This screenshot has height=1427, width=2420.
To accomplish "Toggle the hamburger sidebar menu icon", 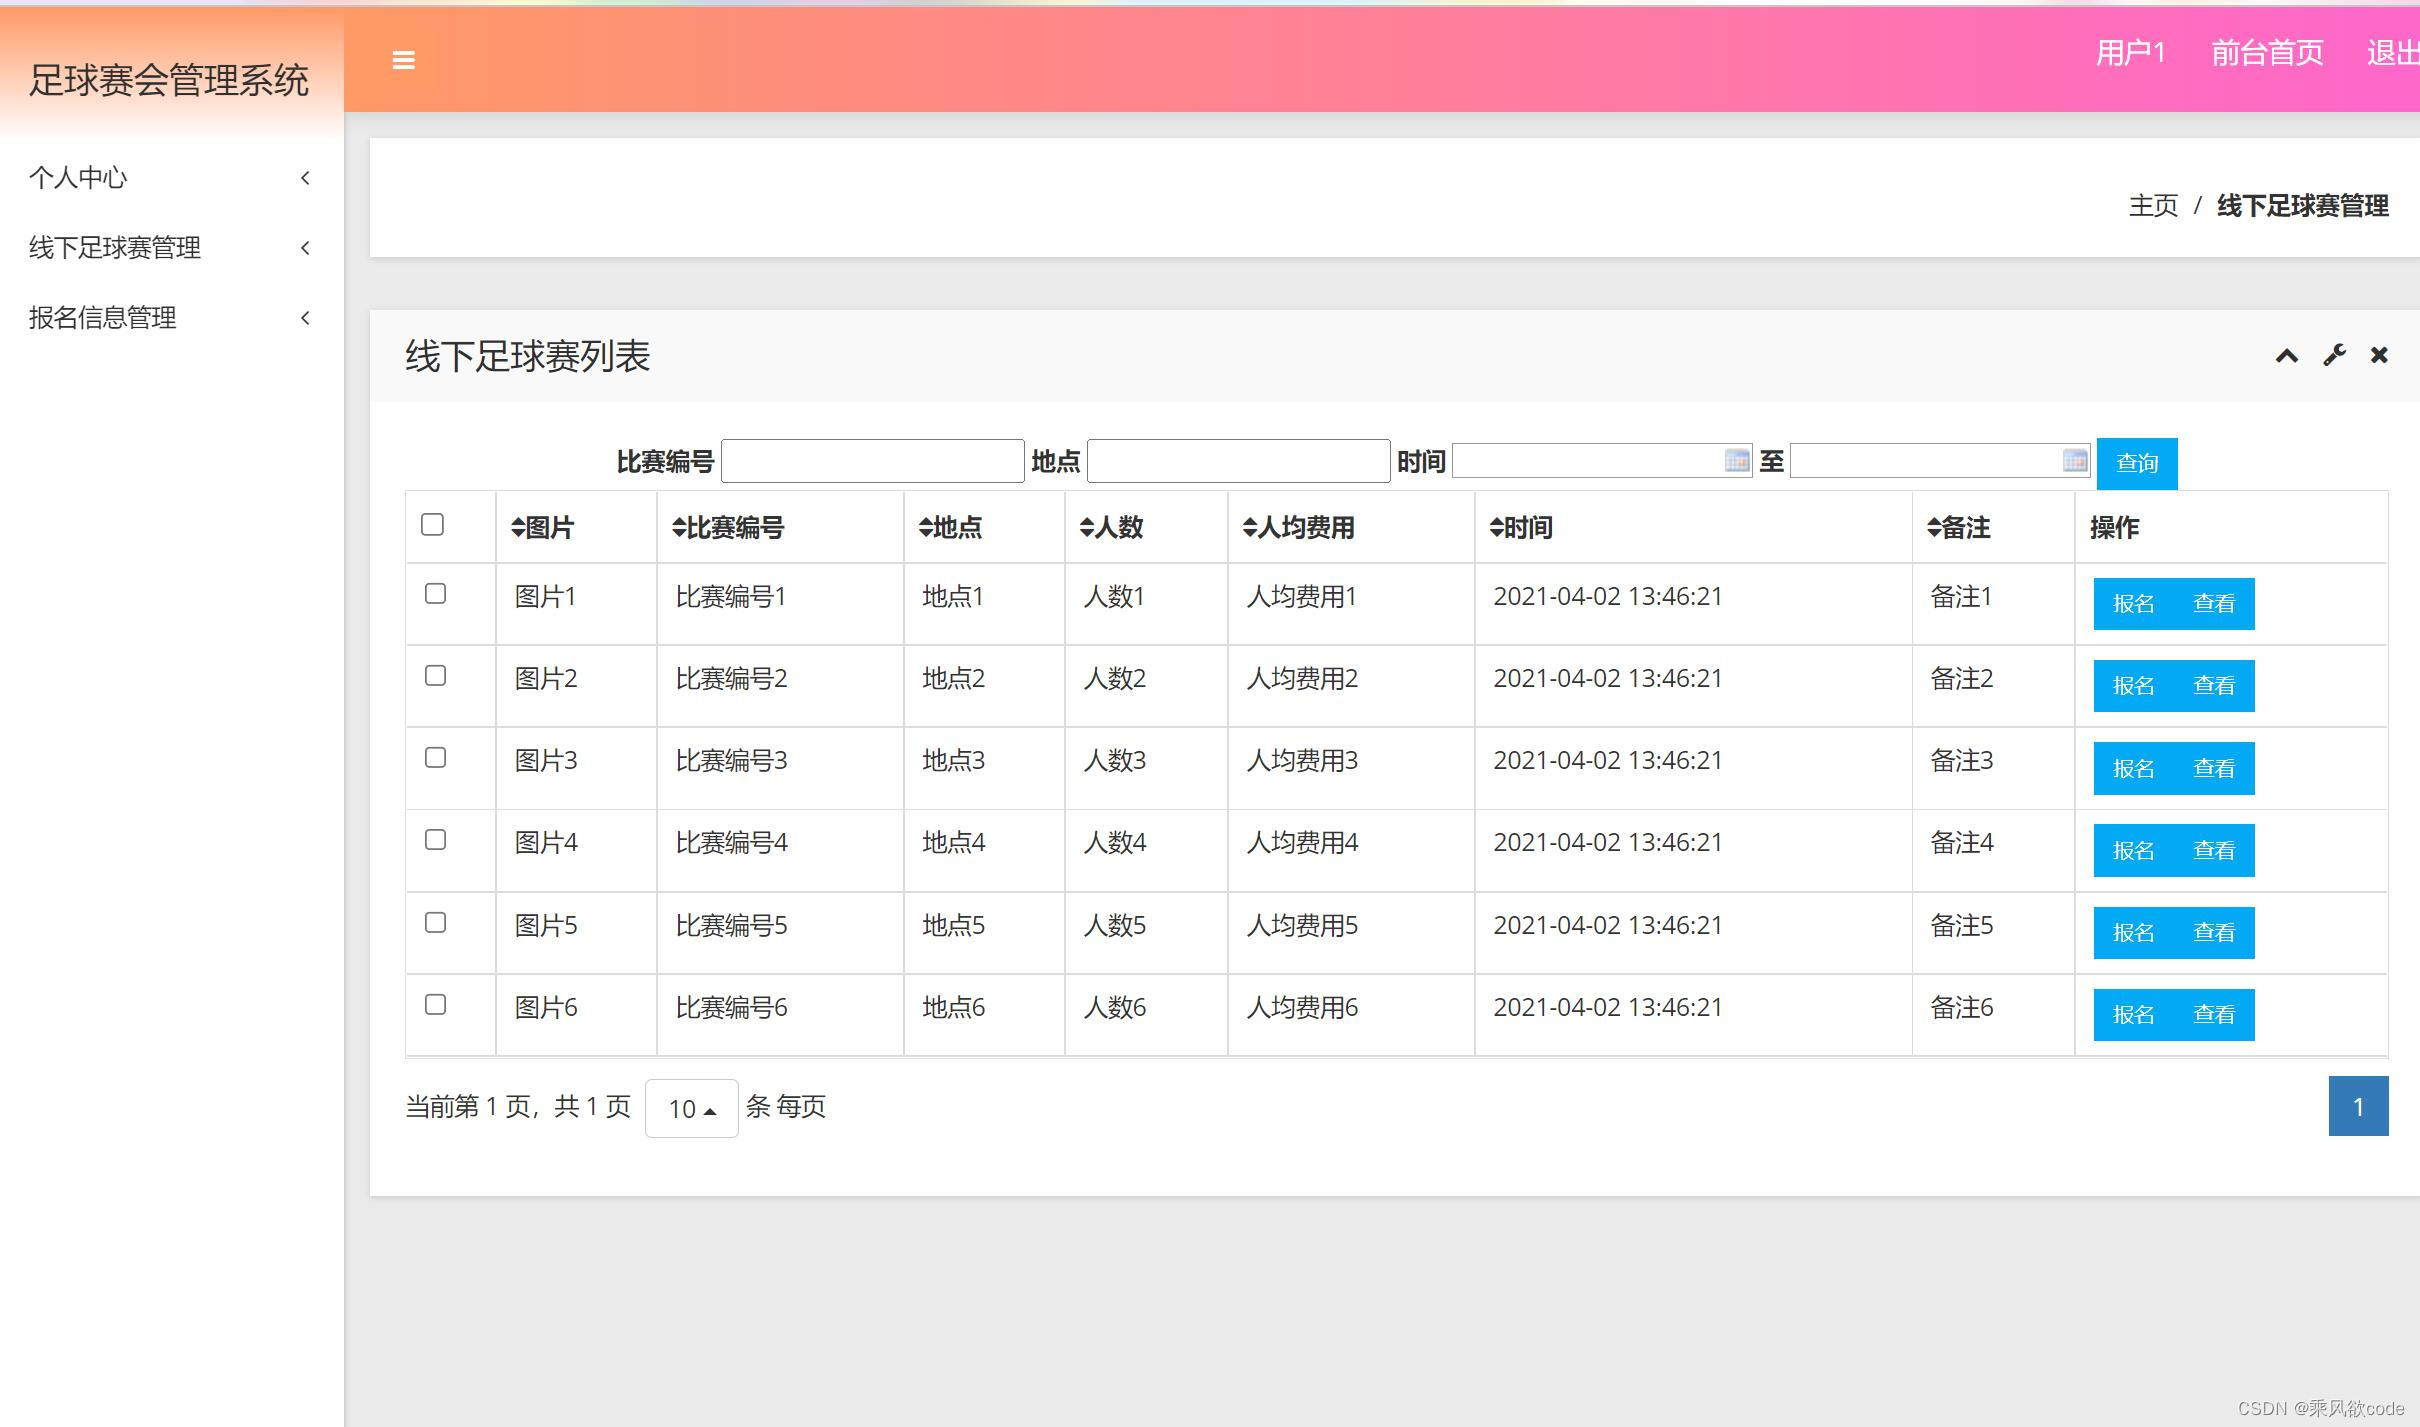I will coord(403,60).
